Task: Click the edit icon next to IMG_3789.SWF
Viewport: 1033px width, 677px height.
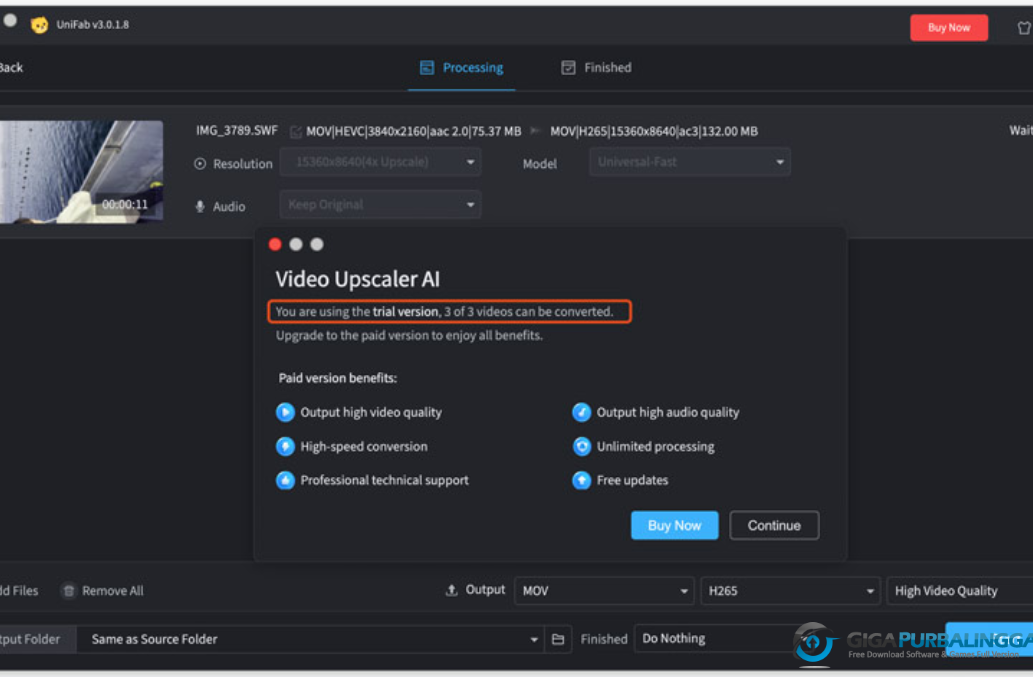Action: tap(296, 132)
